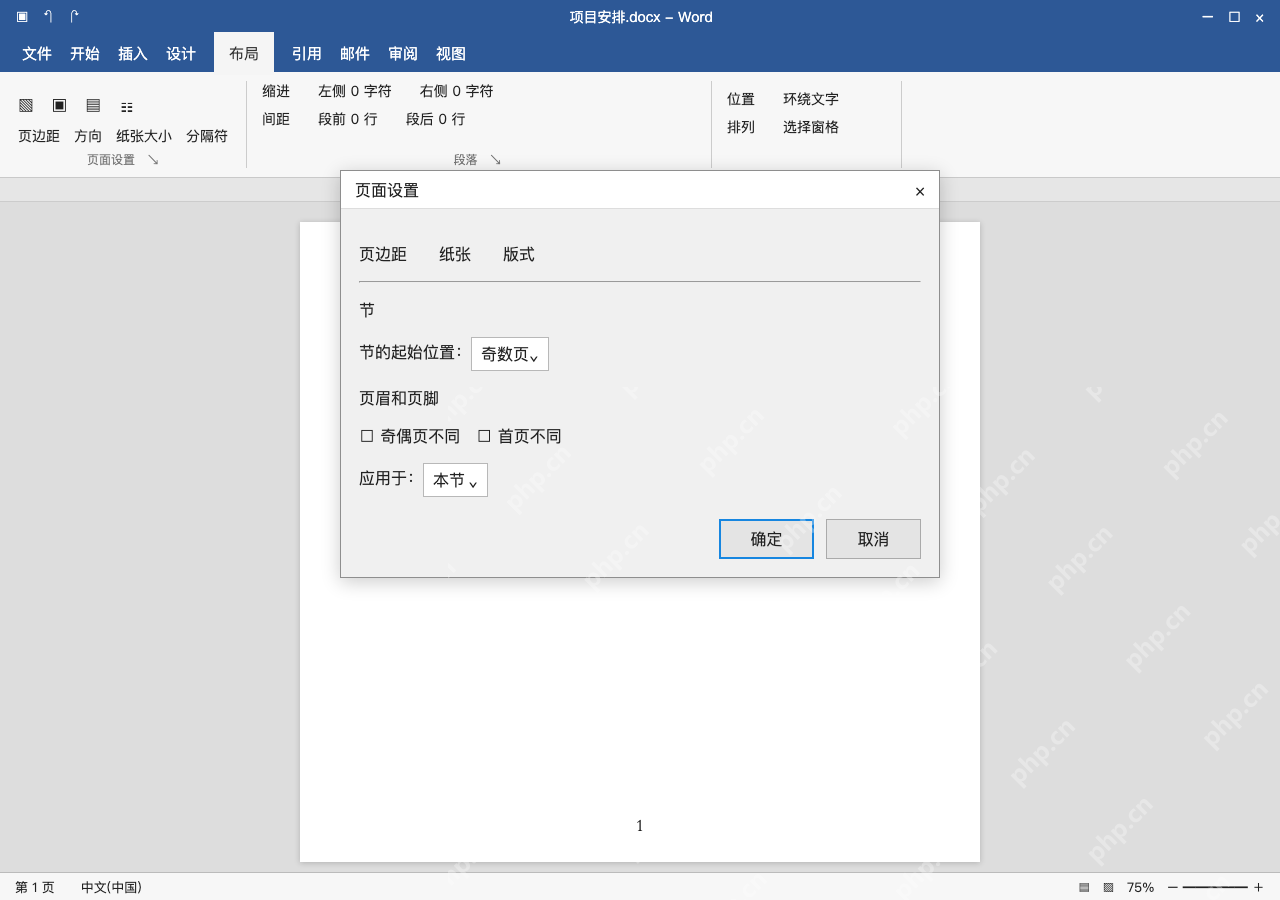
Task: Click the 段后 0 行 spacing field
Action: [x=436, y=119]
